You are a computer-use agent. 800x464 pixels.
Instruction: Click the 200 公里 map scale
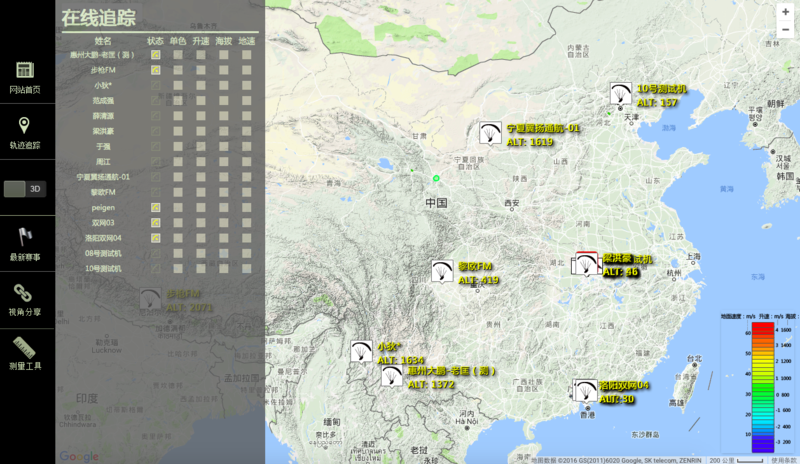(736, 460)
